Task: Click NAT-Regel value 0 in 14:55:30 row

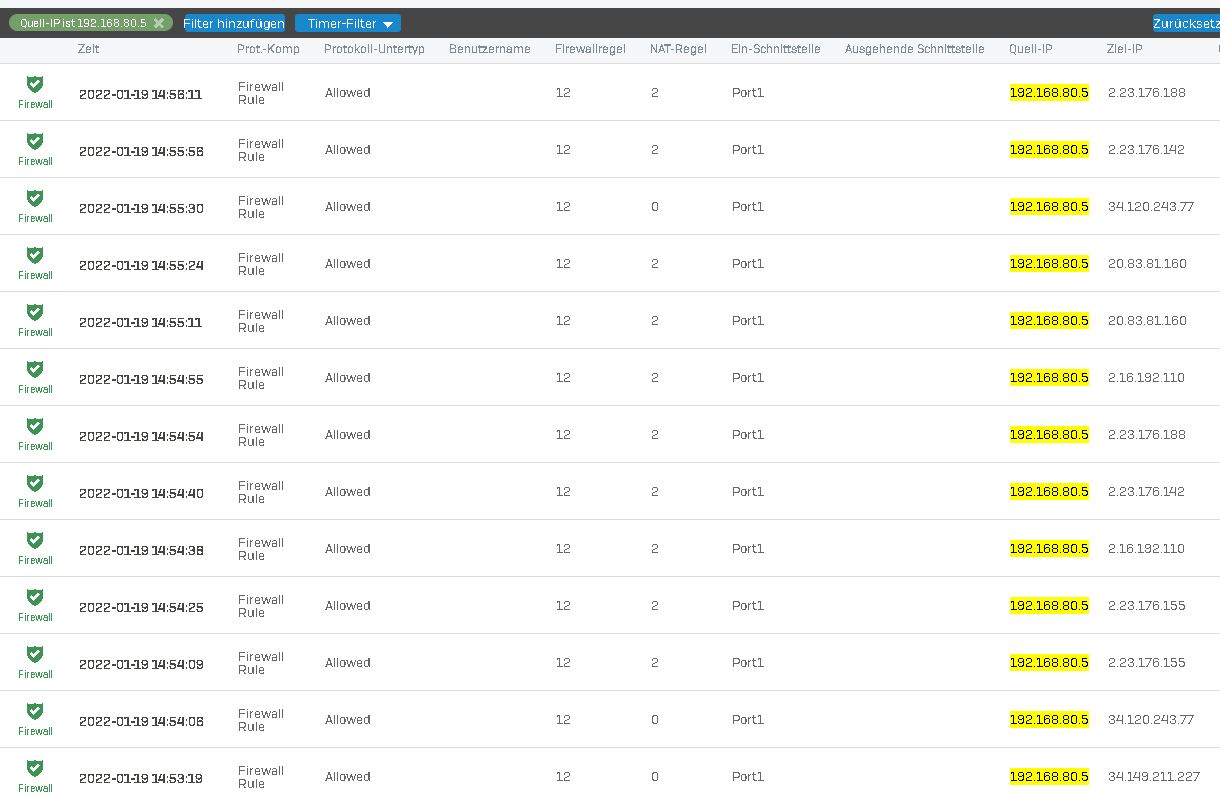Action: tap(655, 206)
